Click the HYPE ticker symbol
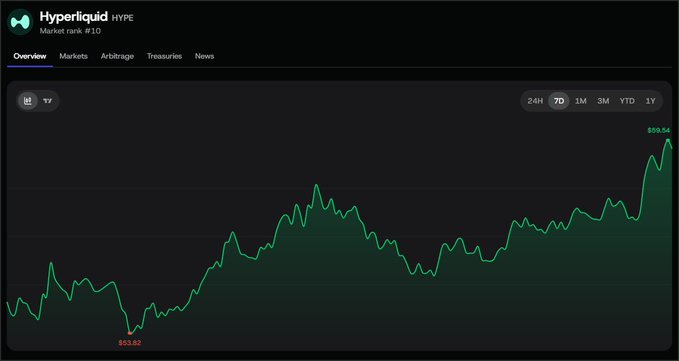The height and width of the screenshot is (361, 679). [123, 18]
